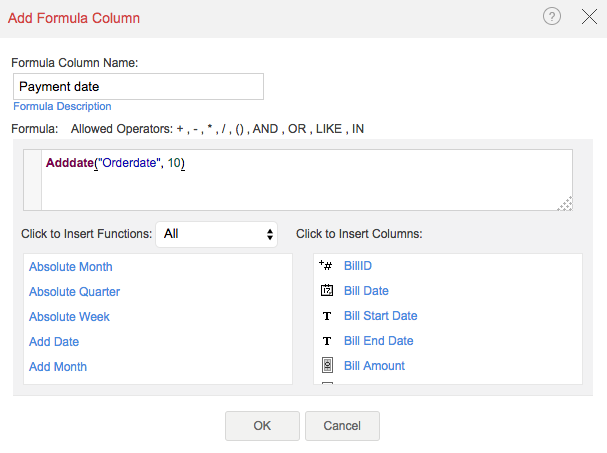The width and height of the screenshot is (607, 453).
Task: Close the Add Formula Column dialog
Action: pyautogui.click(x=589, y=17)
